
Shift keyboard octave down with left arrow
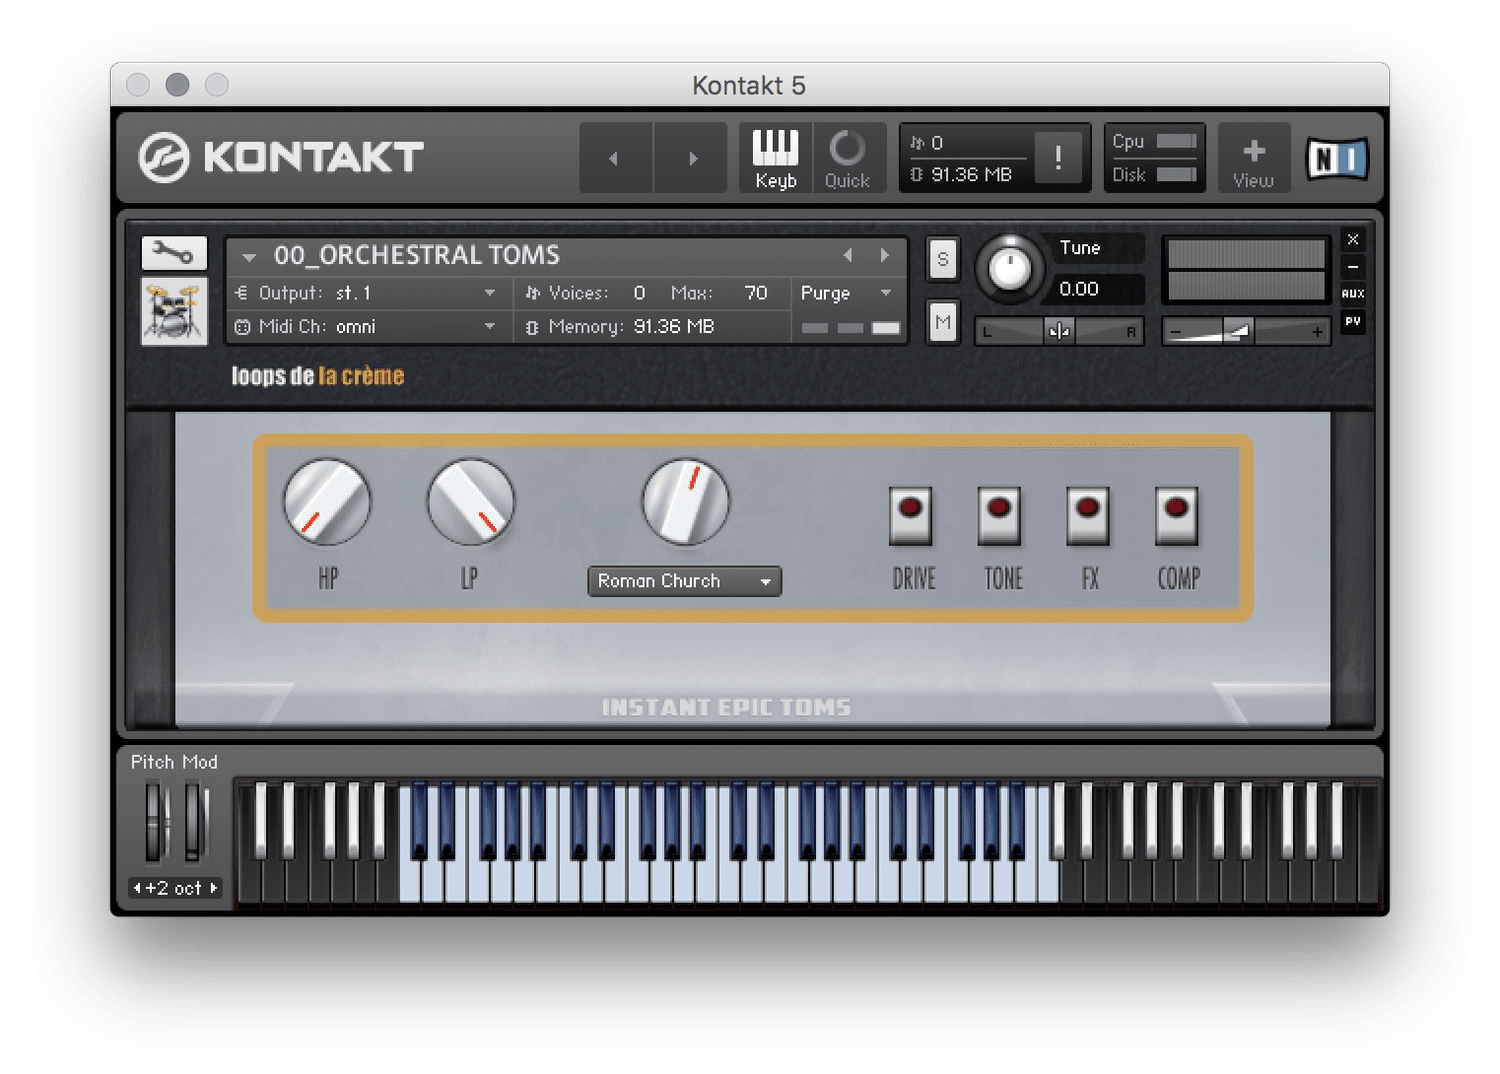coord(137,888)
